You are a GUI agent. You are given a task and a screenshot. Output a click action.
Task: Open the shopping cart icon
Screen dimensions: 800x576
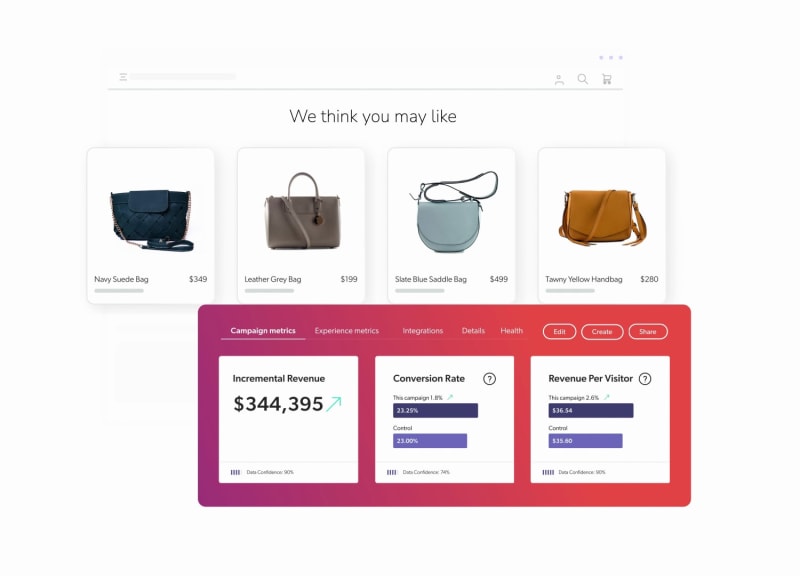tap(606, 79)
